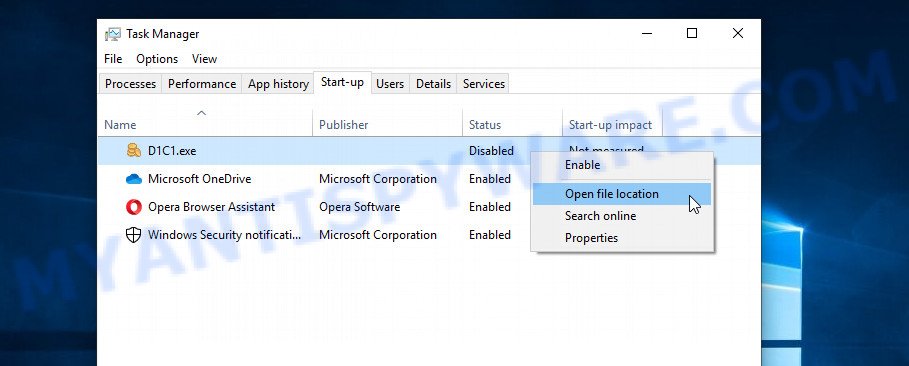Maximize the Task Manager window
909x366 pixels.
(692, 34)
